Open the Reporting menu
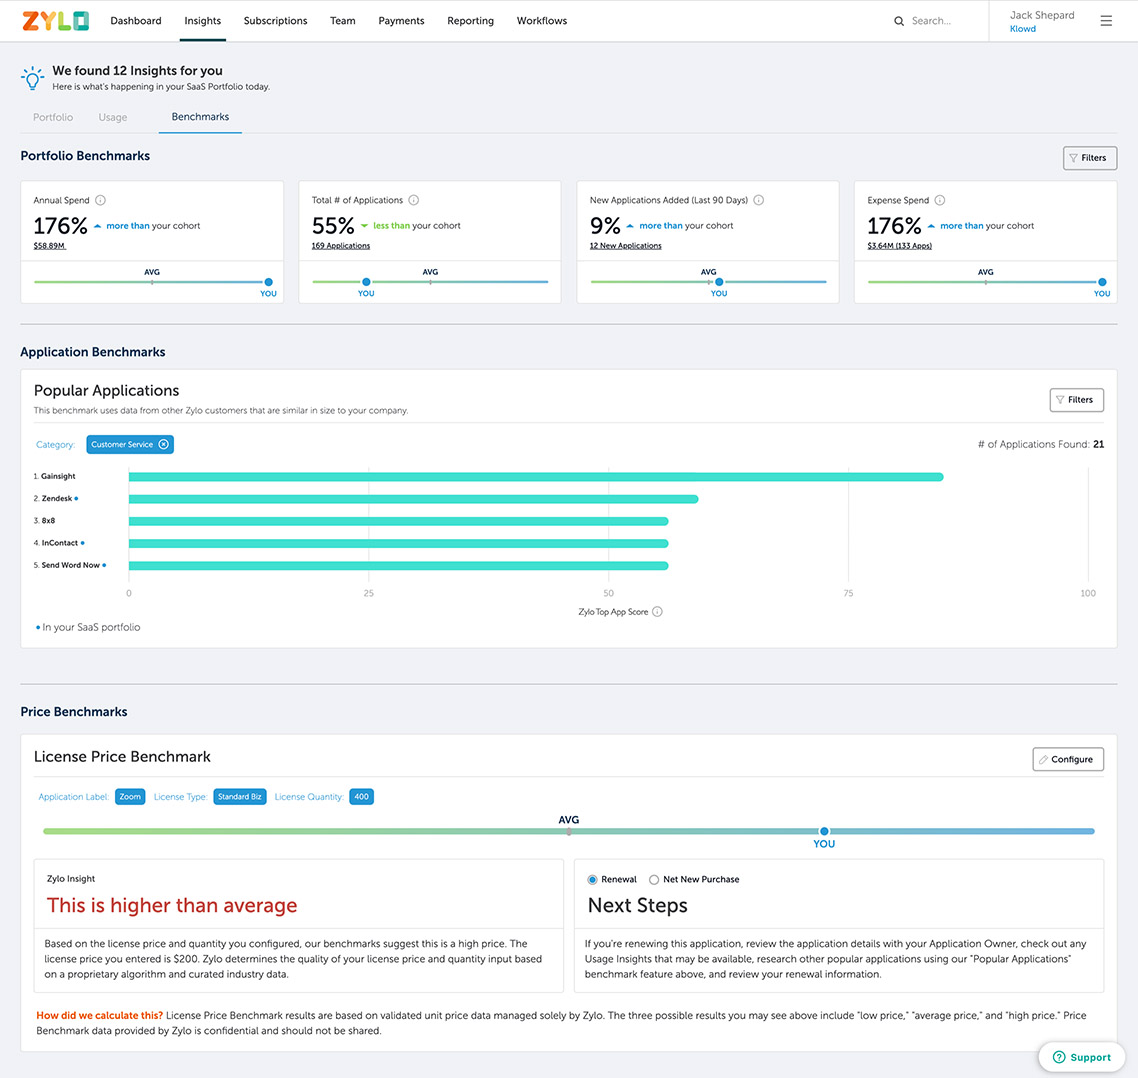Screen dimensions: 1138x1078 470,21
